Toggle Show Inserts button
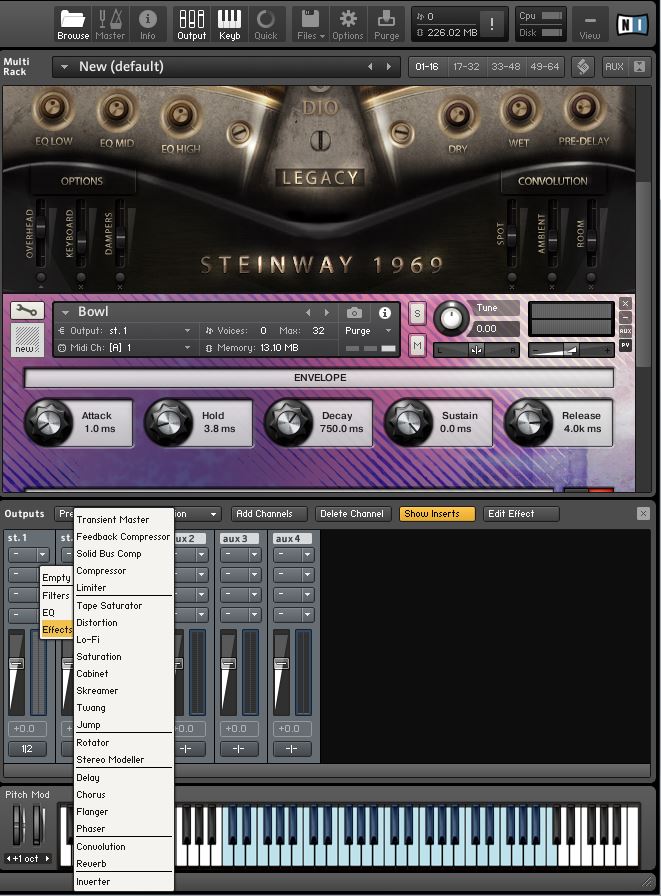Screen dimensions: 661x896 [437, 514]
